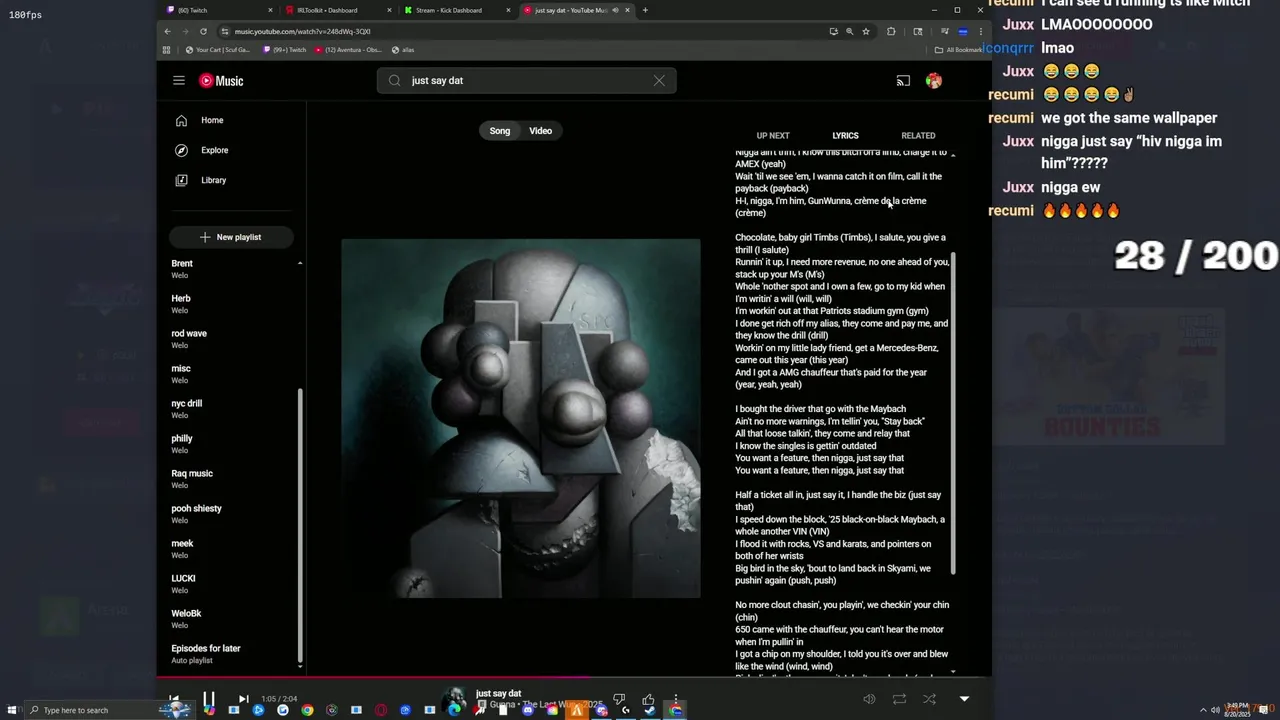Toggle shuffle in the player bar
Screen dimensions: 1280x720
pyautogui.click(x=929, y=699)
